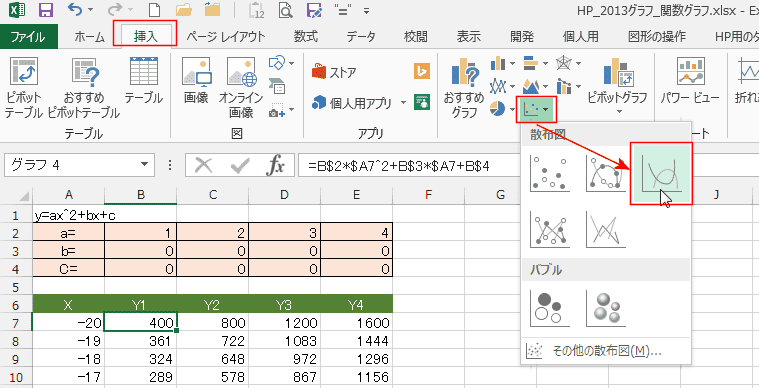
Task: Choose 3-D bubble chart icon
Action: 606,308
